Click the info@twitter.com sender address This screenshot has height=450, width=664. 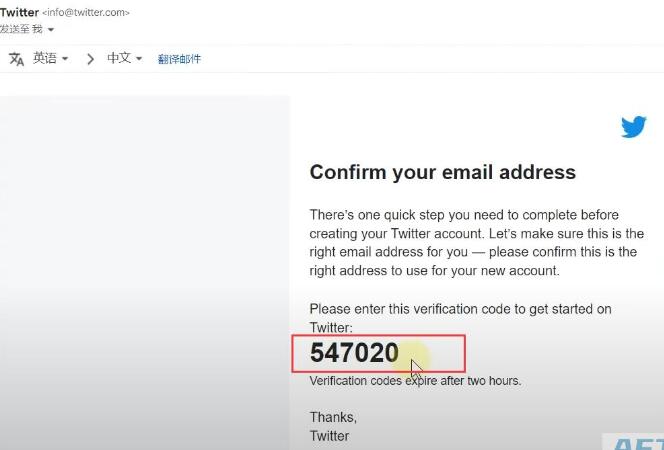coord(86,13)
